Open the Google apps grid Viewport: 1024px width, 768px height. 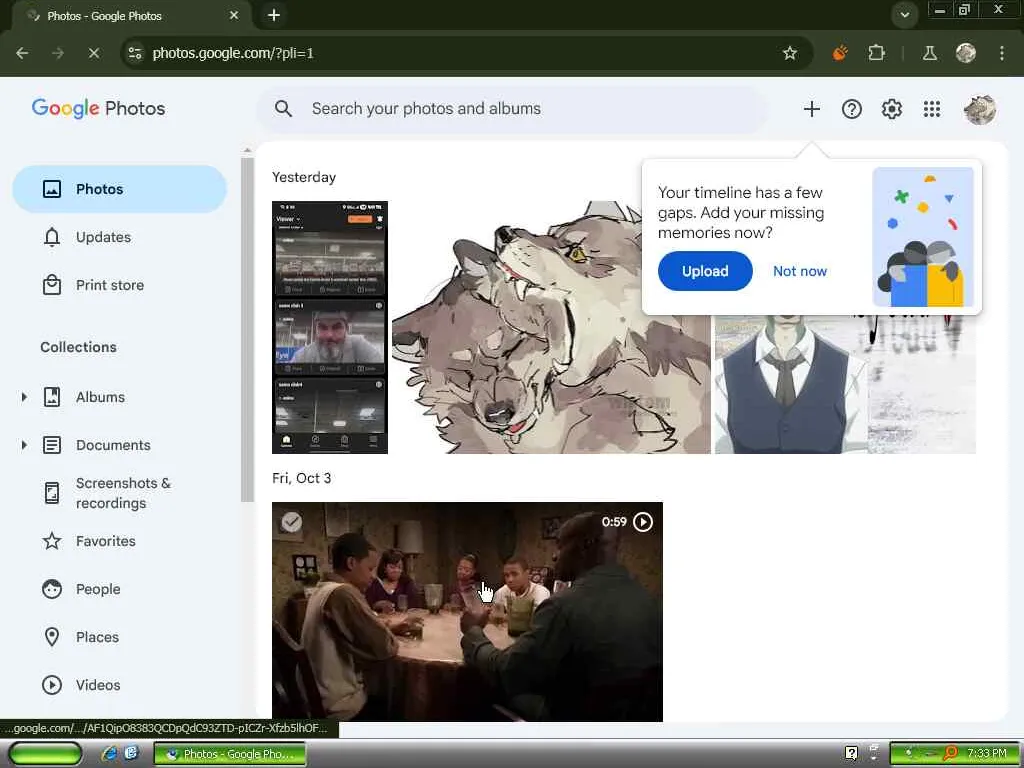click(x=932, y=109)
